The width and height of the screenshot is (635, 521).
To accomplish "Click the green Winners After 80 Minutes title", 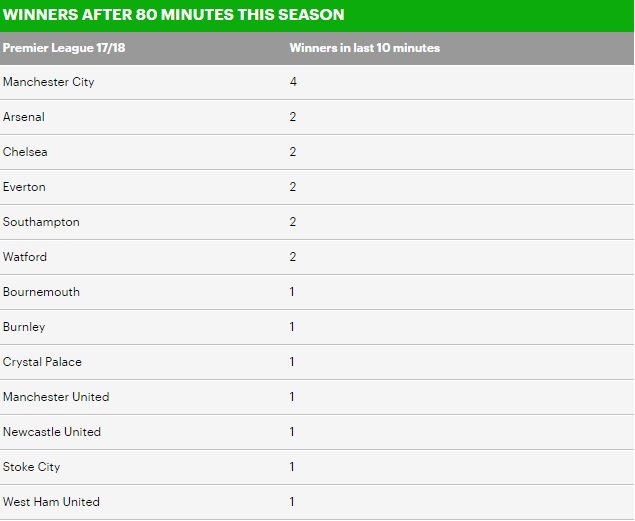I will click(x=173, y=15).
